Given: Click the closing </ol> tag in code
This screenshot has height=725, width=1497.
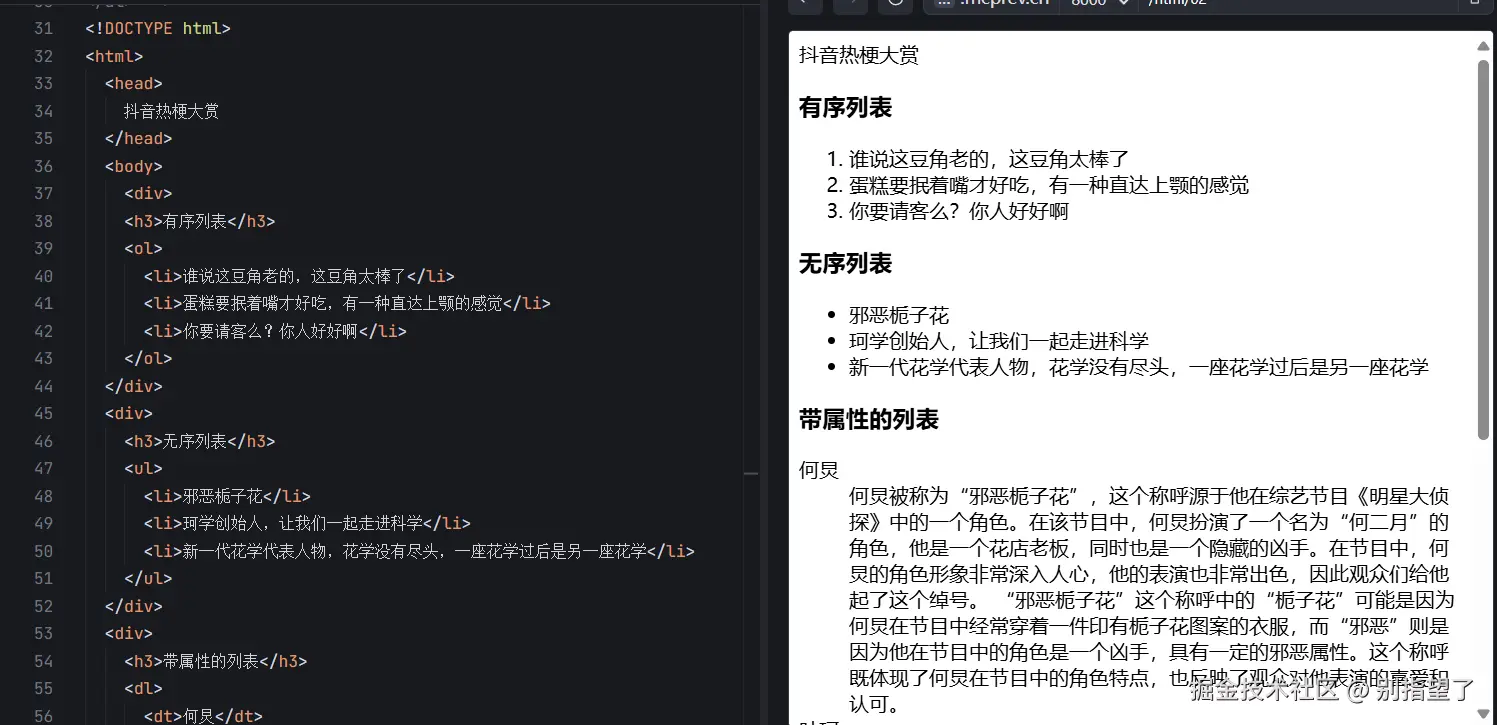Looking at the screenshot, I should pyautogui.click(x=148, y=358).
